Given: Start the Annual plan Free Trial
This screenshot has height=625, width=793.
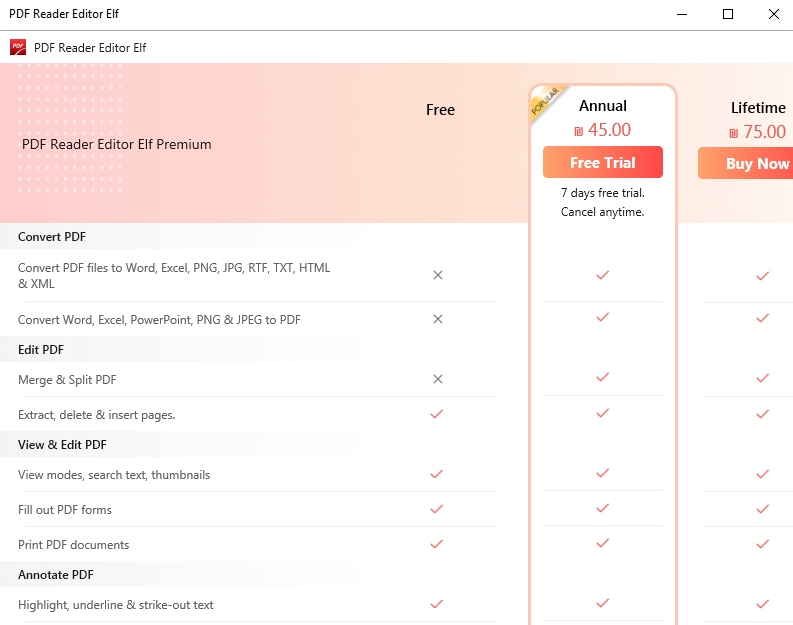Looking at the screenshot, I should 602,162.
